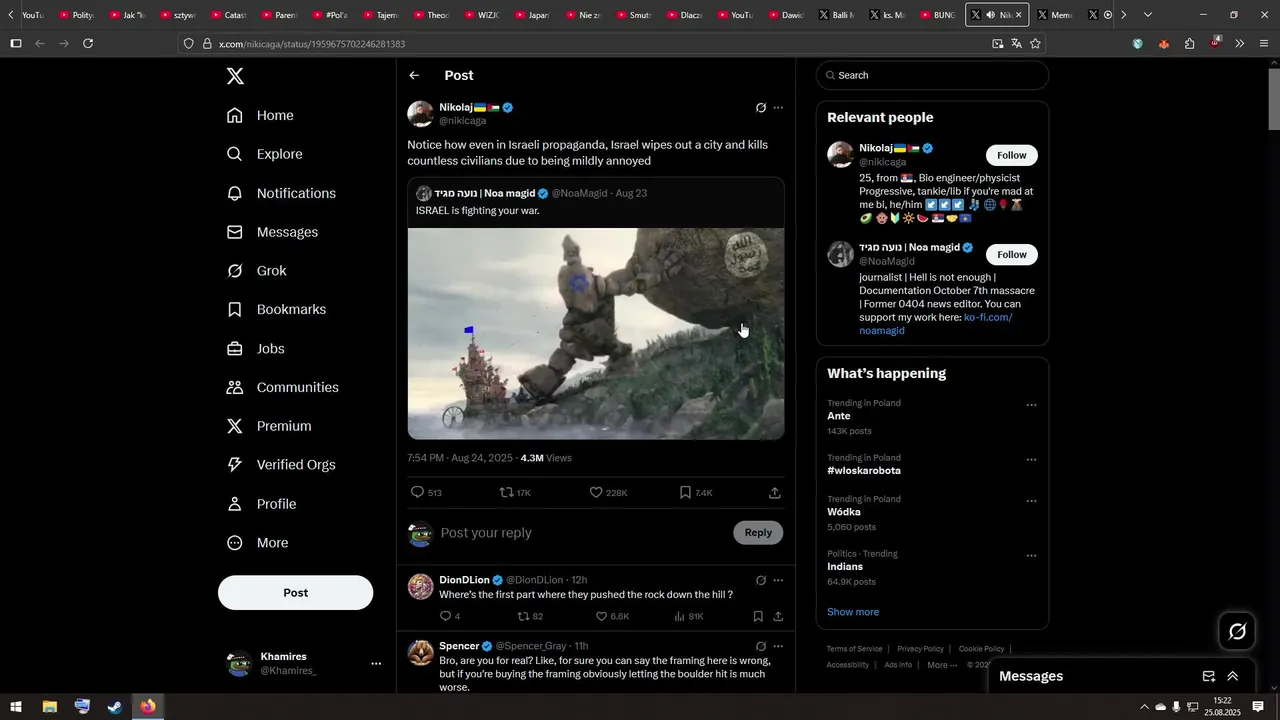Image resolution: width=1280 pixels, height=720 pixels.
Task: Open Profile from the sidebar
Action: point(261,504)
